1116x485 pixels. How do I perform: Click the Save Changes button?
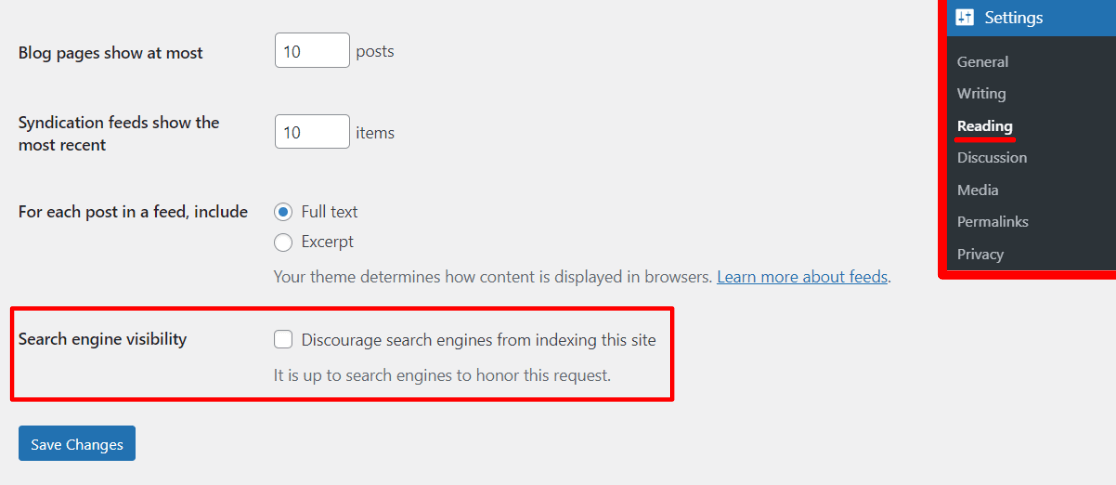77,444
